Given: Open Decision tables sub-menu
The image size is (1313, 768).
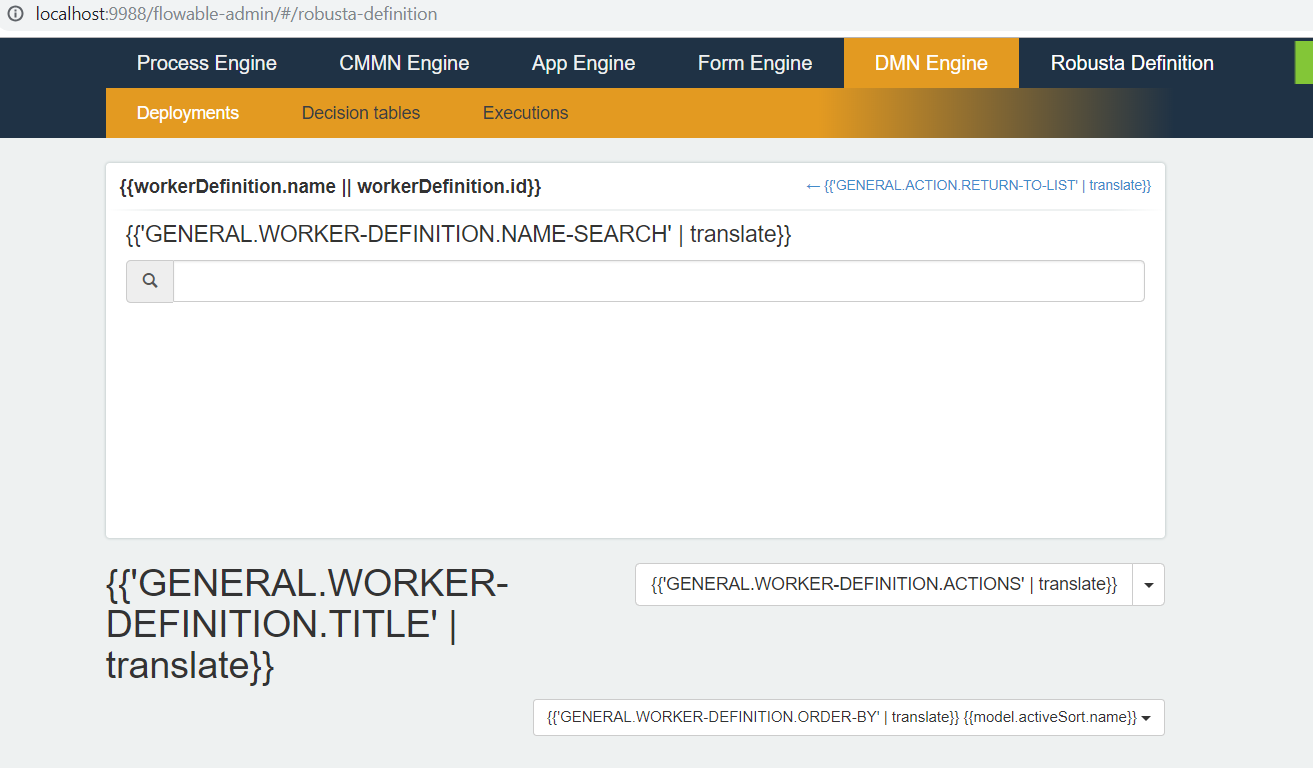Looking at the screenshot, I should coord(361,113).
